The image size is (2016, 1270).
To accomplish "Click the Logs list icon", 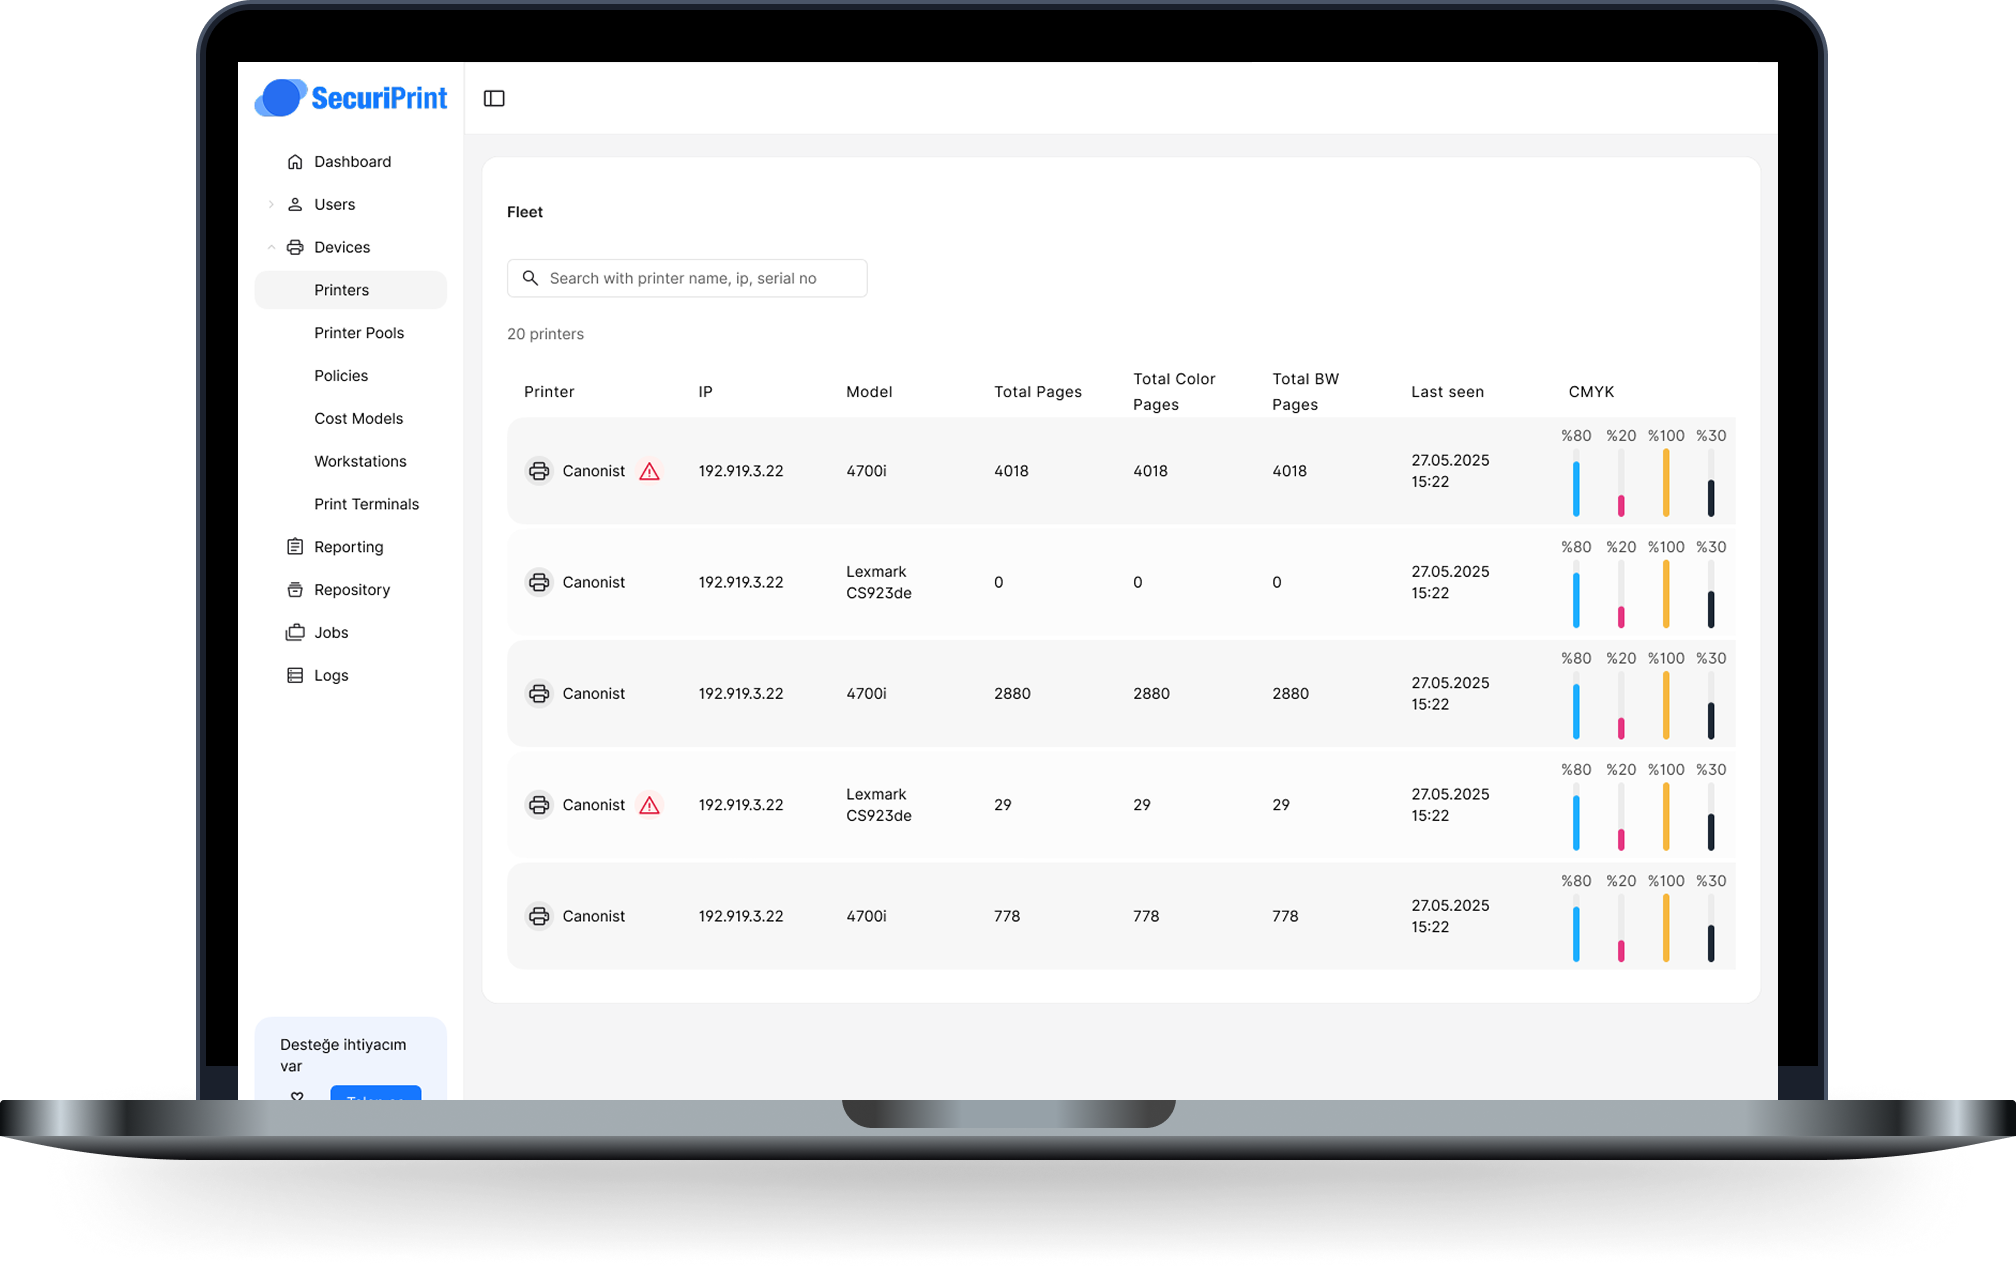I will coord(295,676).
